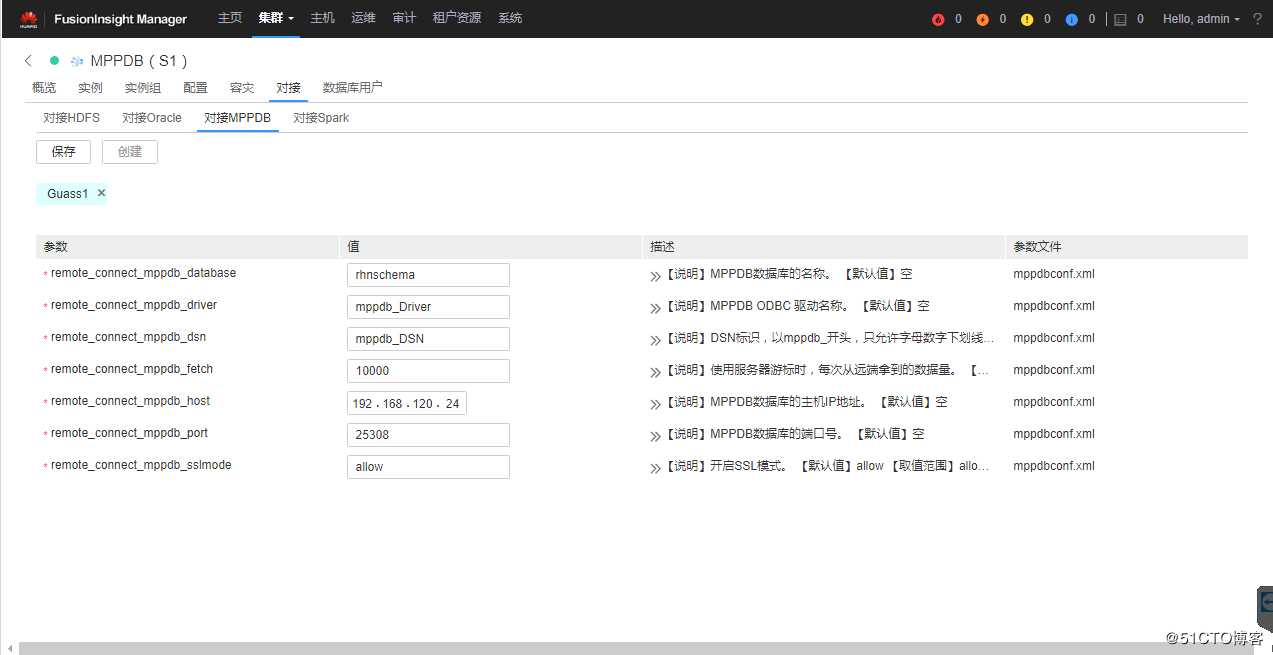Click the FusionInsight Manager title
Image resolution: width=1273 pixels, height=655 pixels.
120,19
